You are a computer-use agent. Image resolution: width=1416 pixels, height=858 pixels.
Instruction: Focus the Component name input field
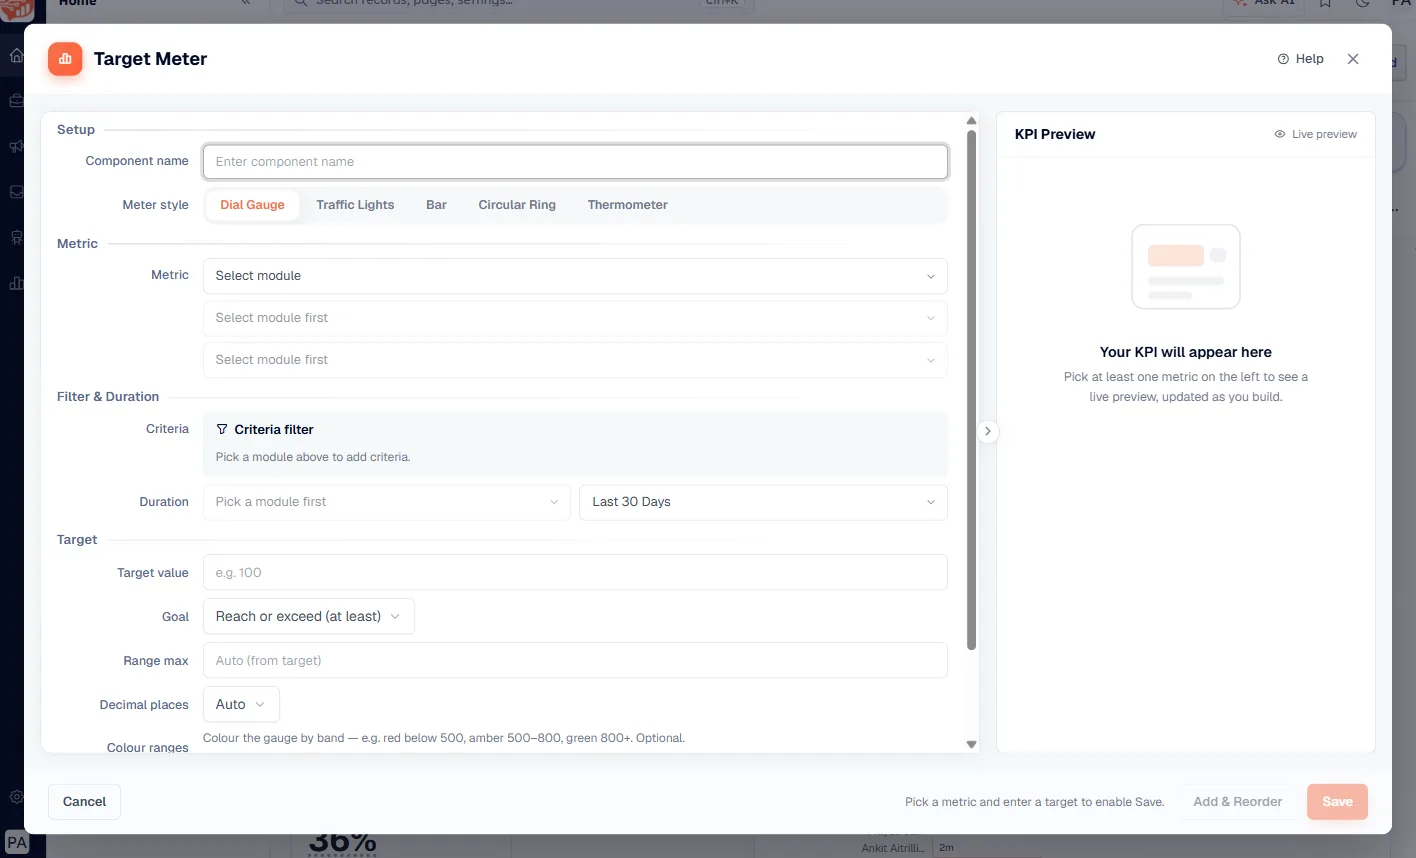tap(575, 162)
